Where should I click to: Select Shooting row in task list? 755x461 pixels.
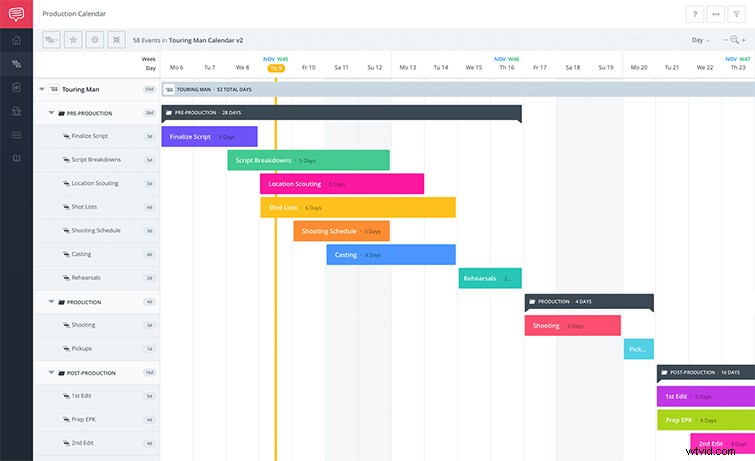[97, 325]
